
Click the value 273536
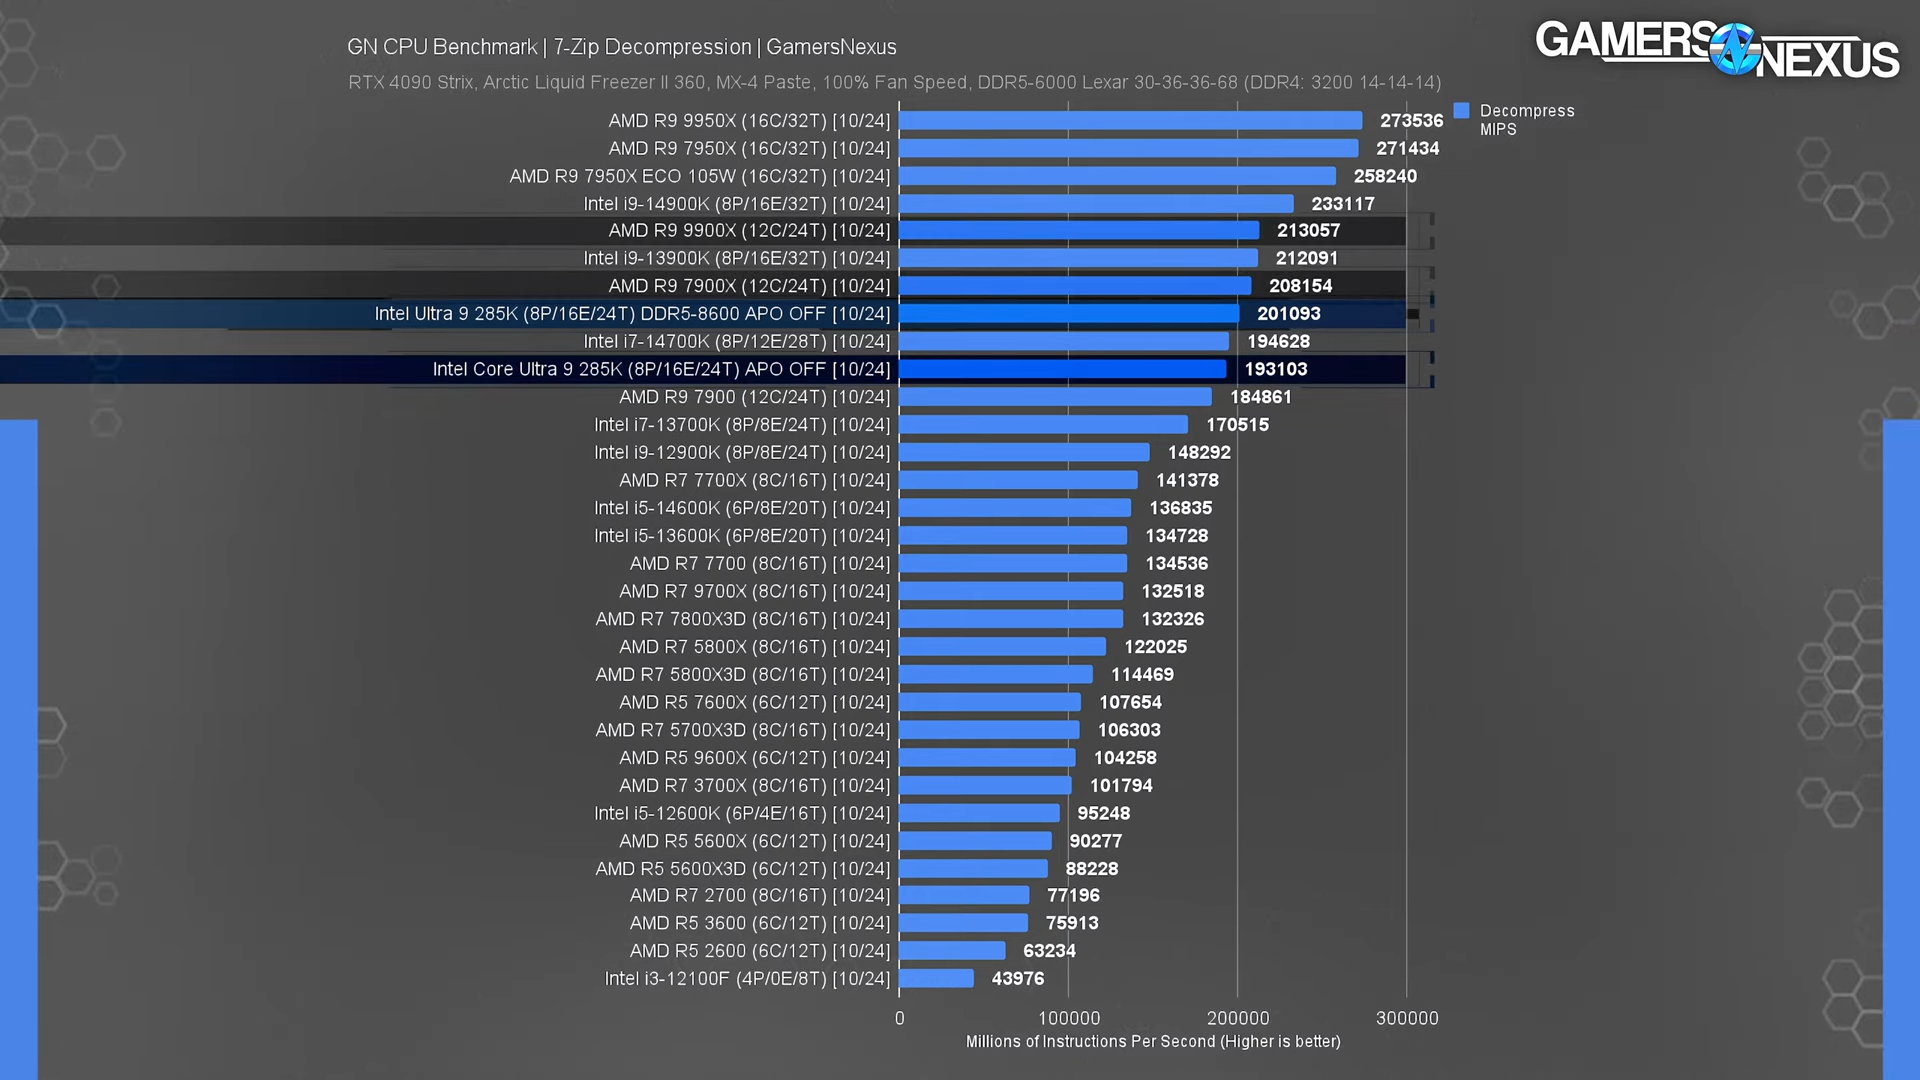[1411, 121]
